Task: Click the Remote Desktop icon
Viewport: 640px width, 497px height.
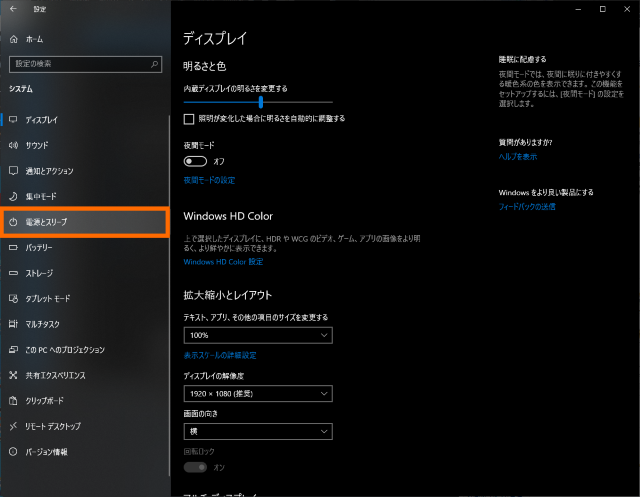Action: coord(14,426)
